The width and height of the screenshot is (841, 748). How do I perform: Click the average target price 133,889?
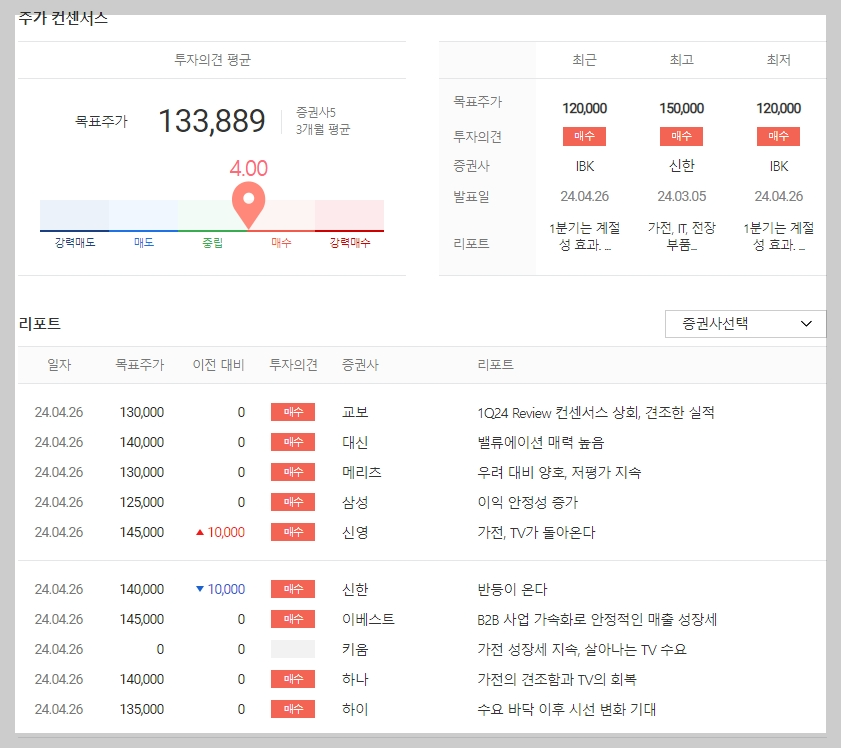coord(212,121)
